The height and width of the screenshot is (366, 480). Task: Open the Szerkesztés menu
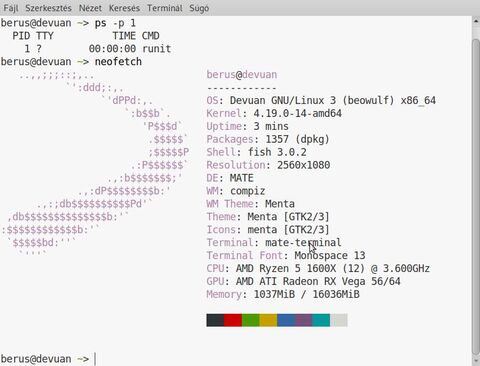coord(48,8)
